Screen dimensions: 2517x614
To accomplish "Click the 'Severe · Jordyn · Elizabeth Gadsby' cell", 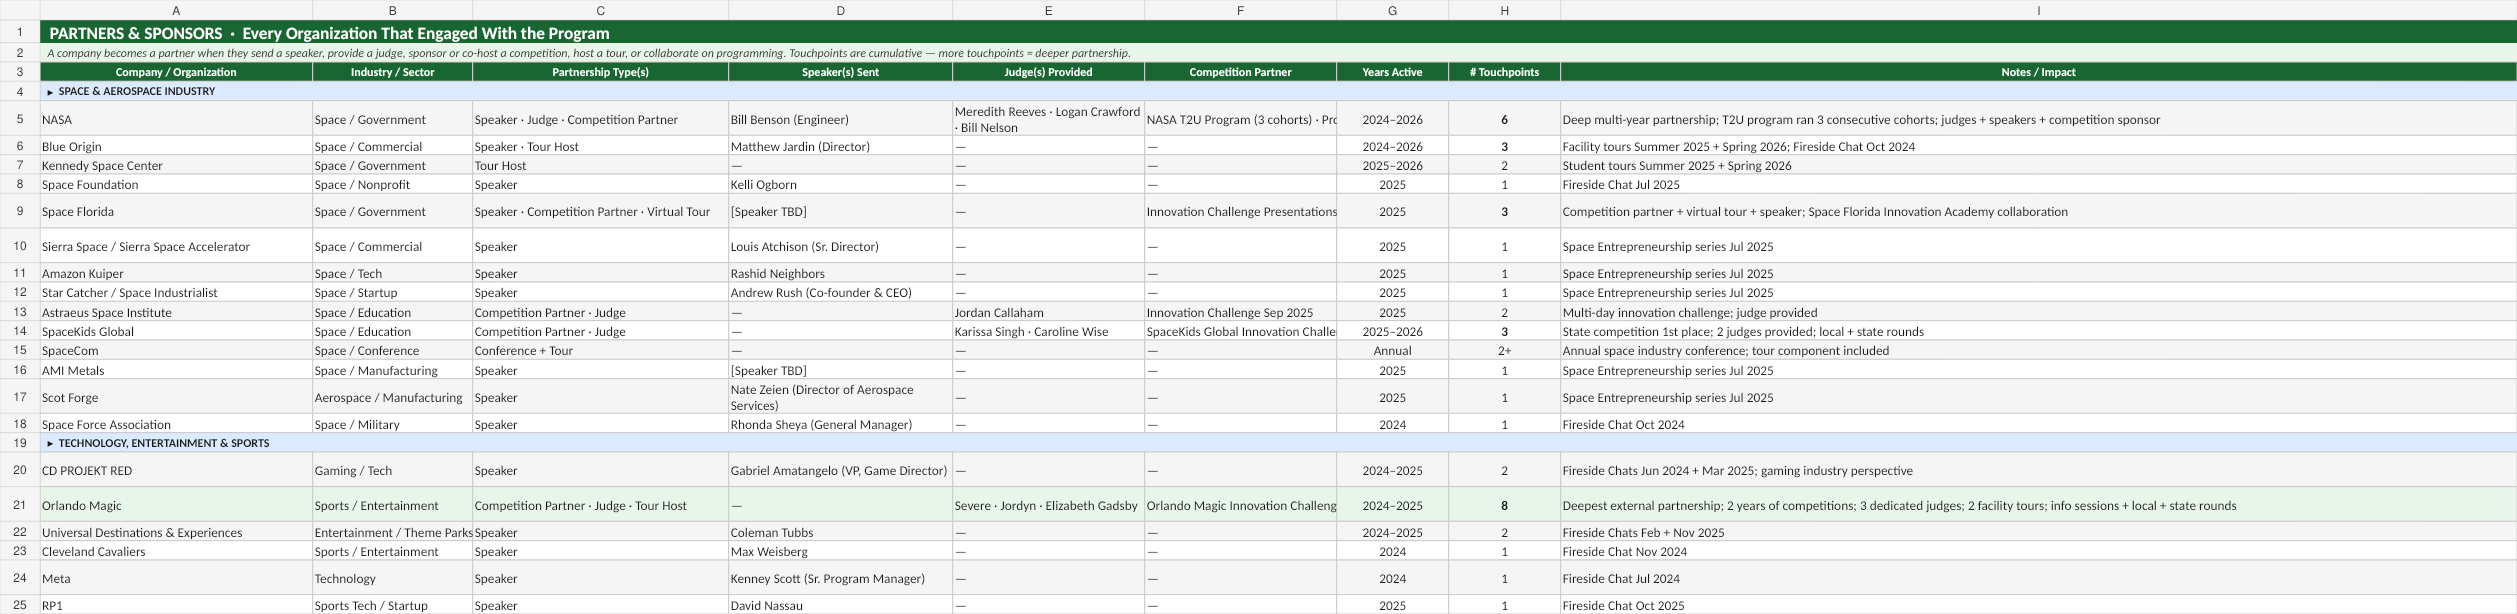I will 1048,505.
